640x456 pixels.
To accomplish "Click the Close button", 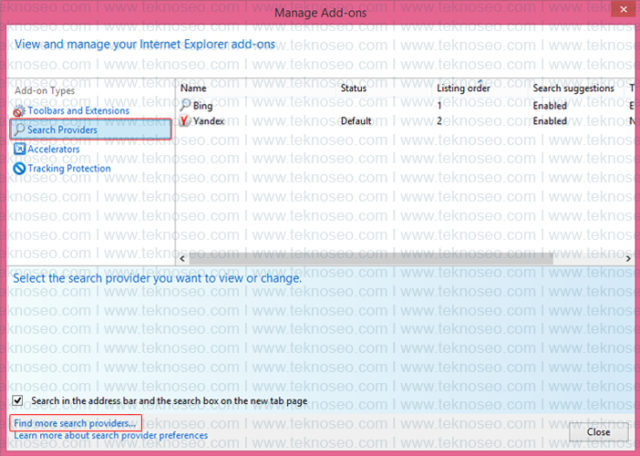I will (598, 432).
